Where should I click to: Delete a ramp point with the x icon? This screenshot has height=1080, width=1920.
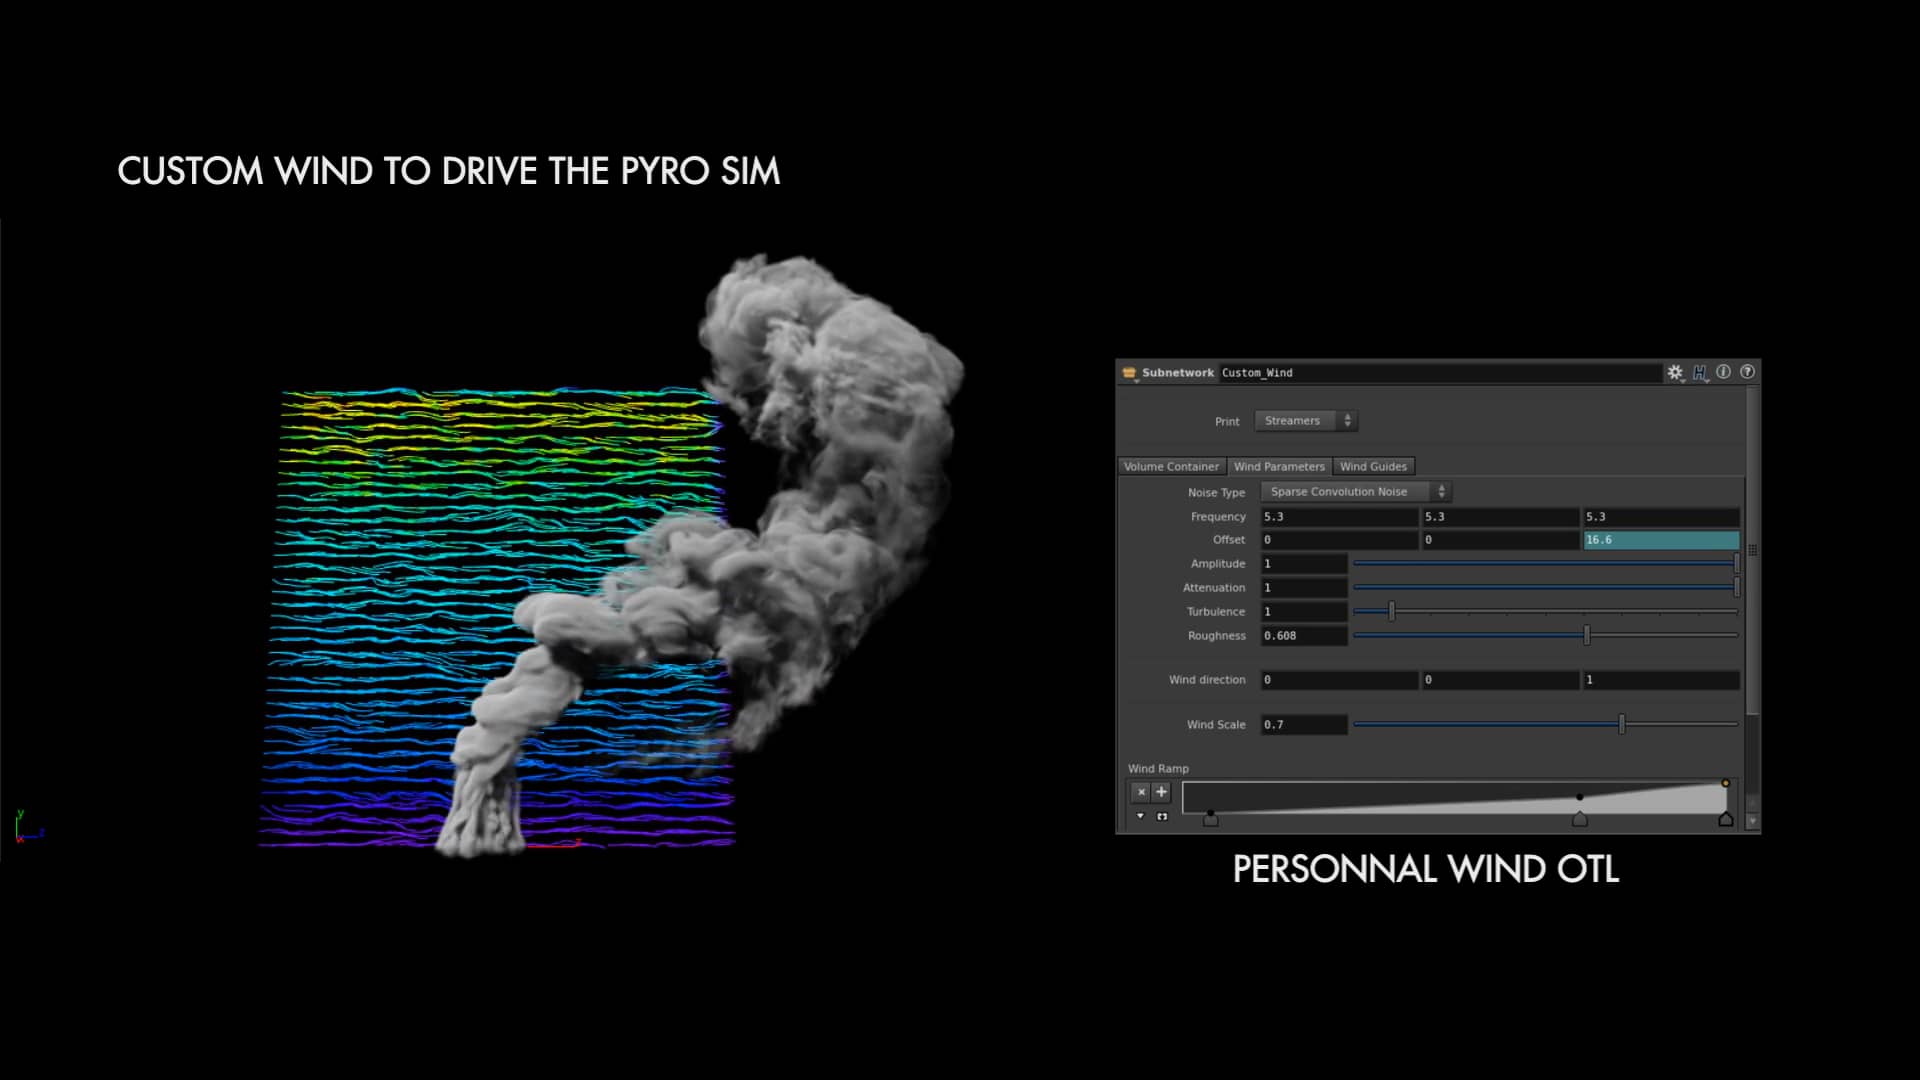[x=1141, y=792]
